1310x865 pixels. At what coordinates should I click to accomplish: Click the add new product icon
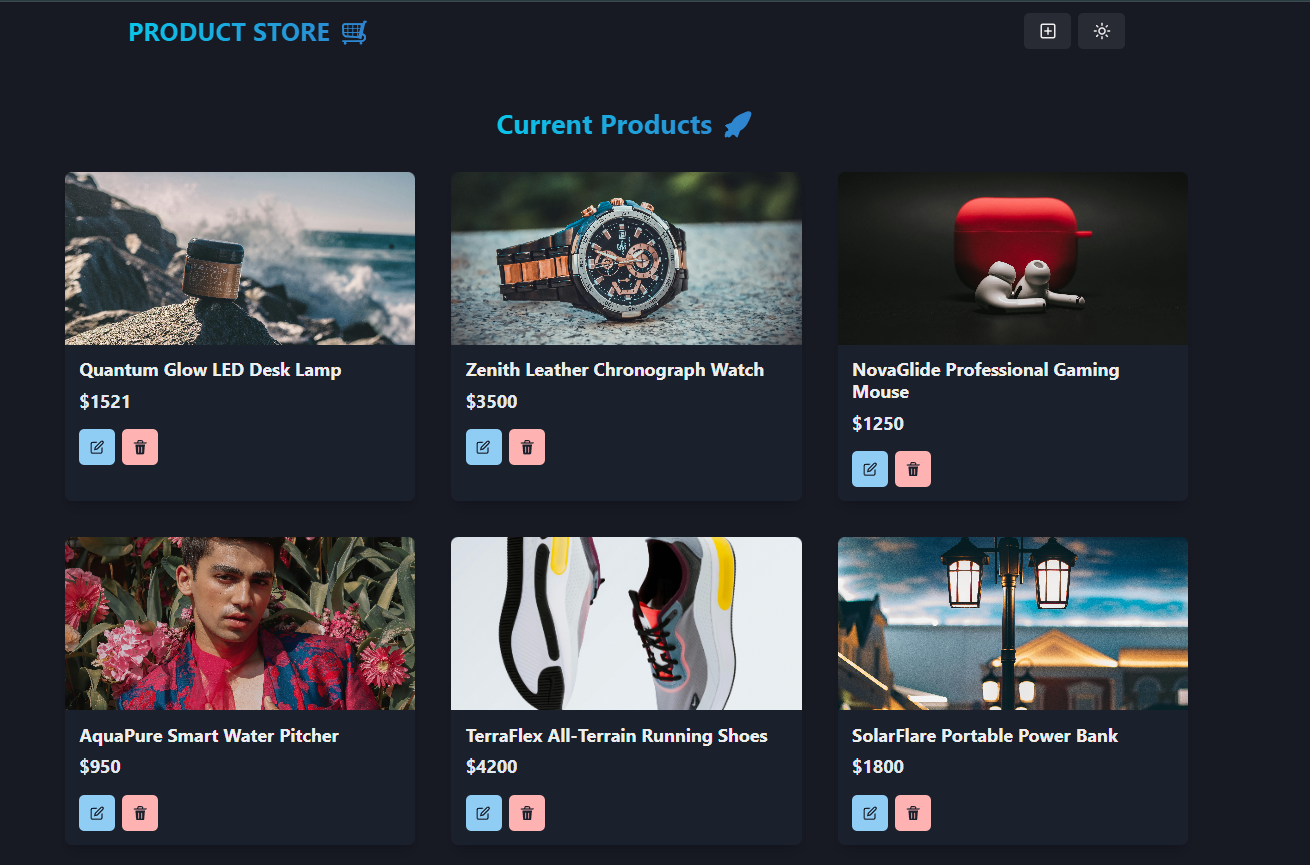click(x=1047, y=31)
